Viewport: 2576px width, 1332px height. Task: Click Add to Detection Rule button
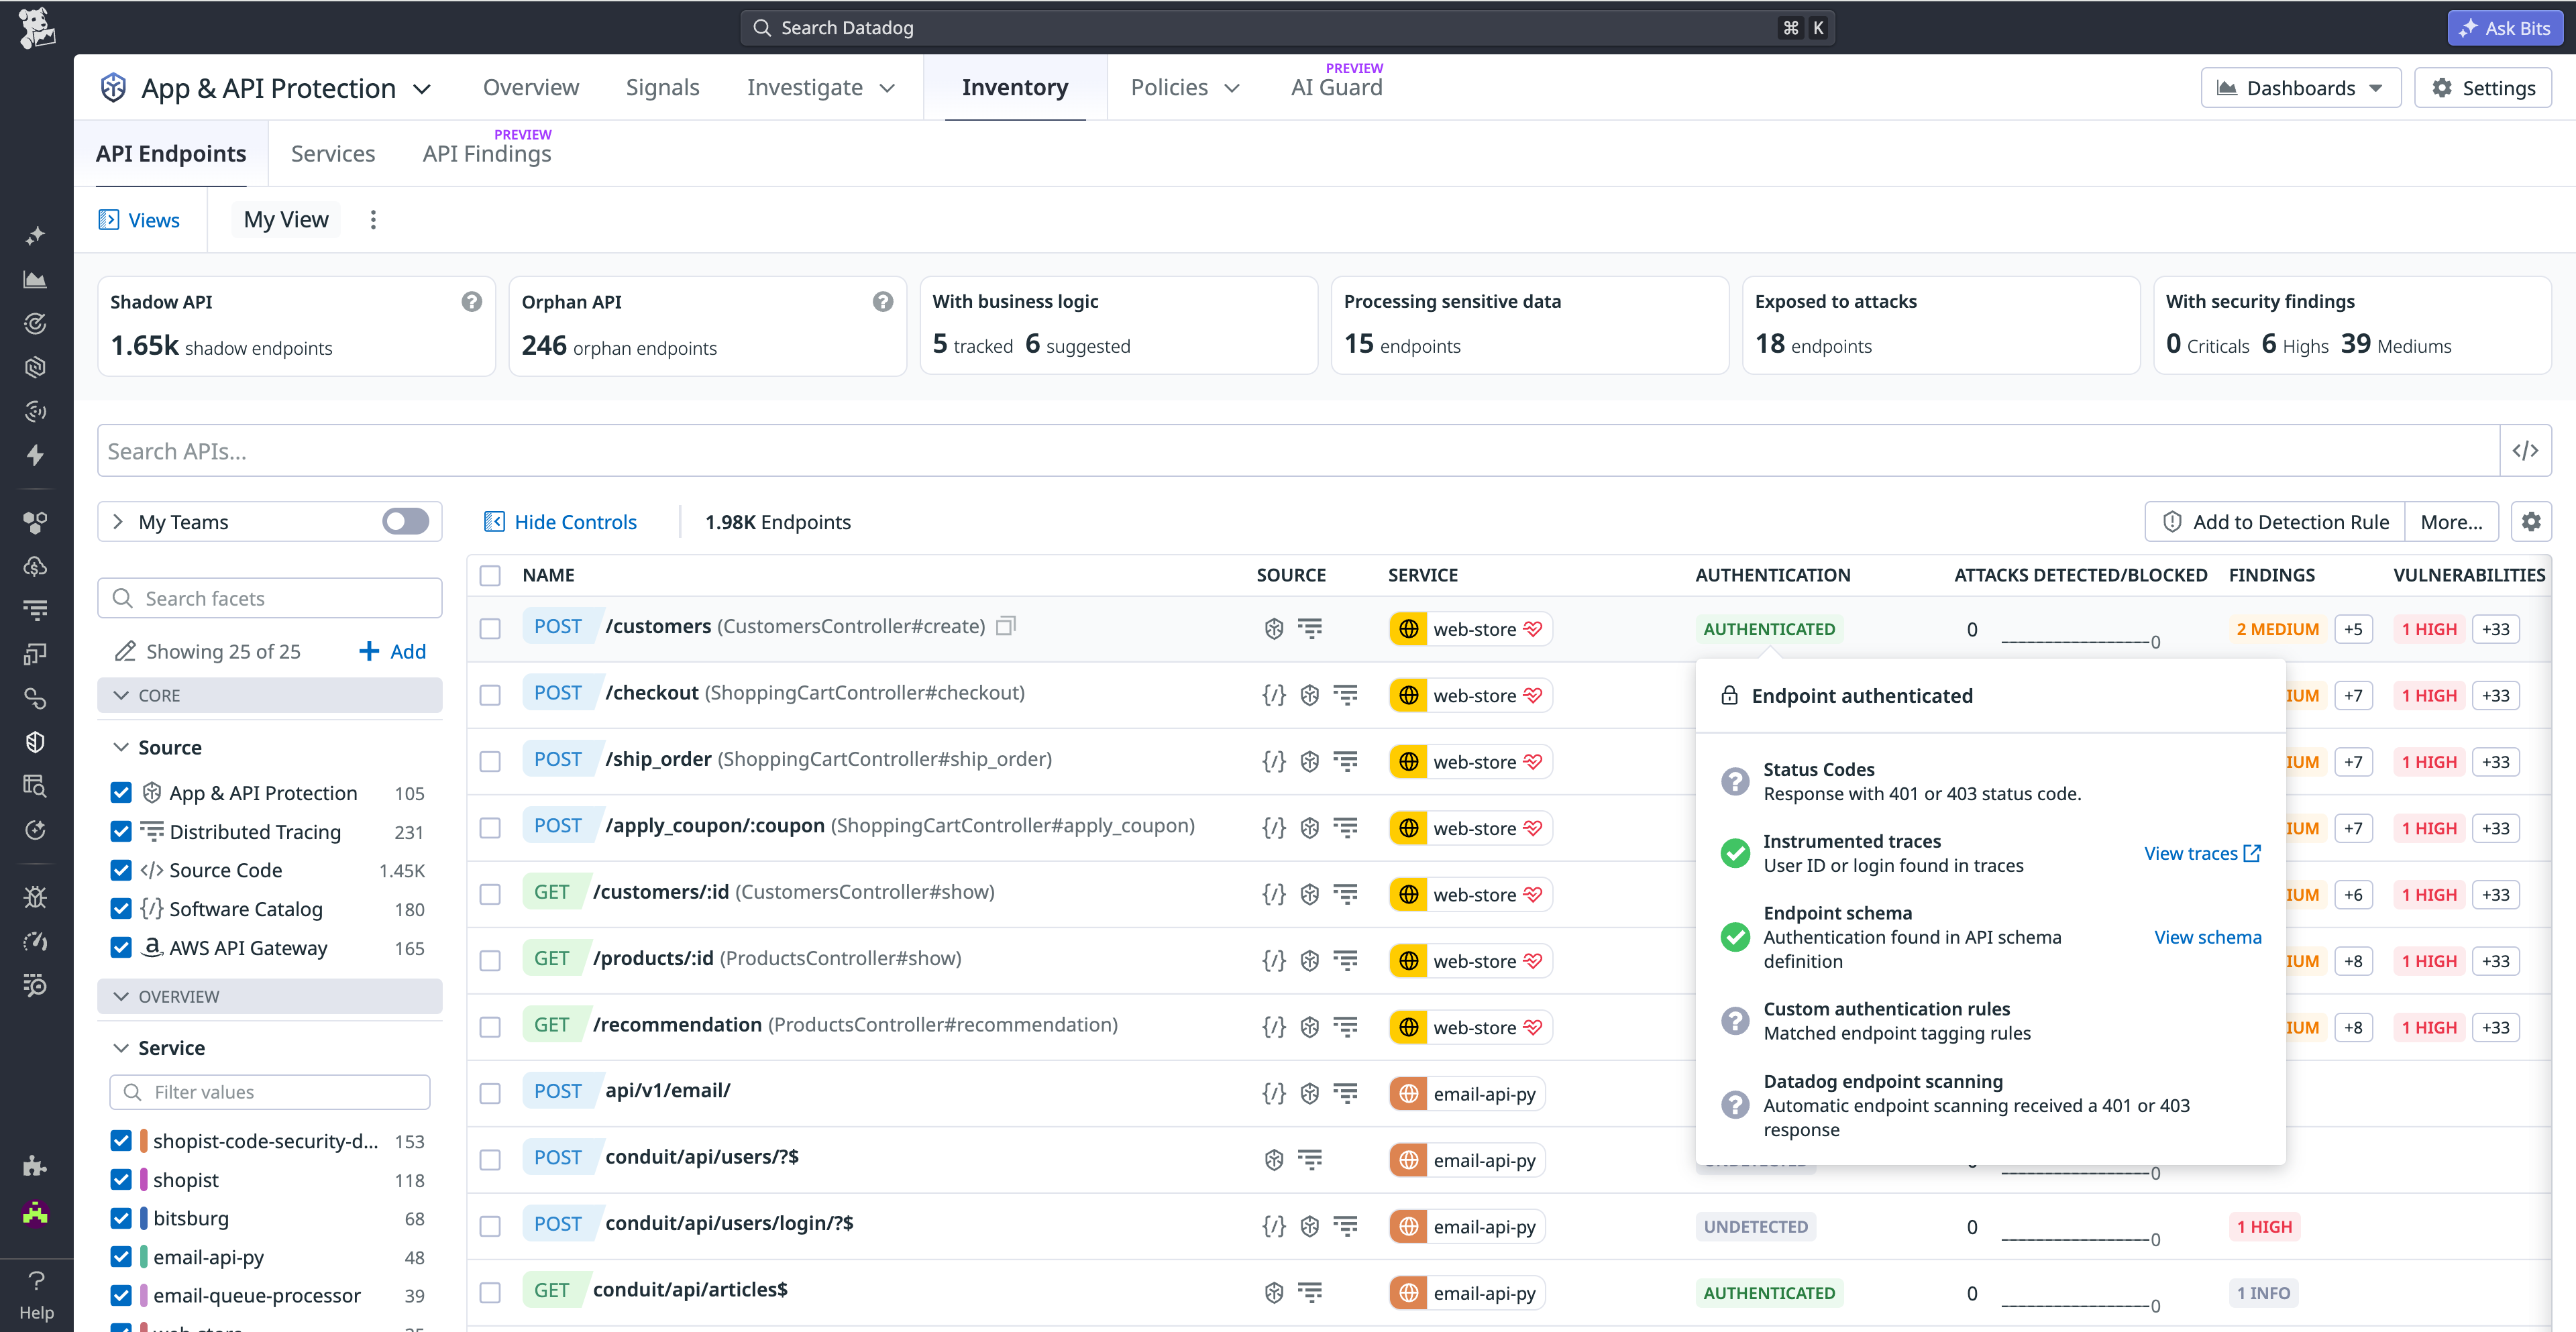2275,521
